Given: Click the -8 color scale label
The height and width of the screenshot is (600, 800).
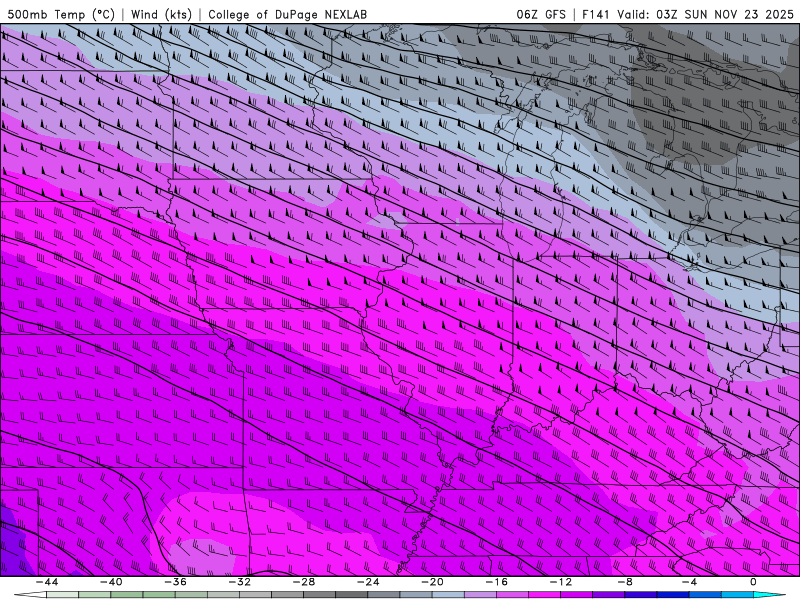Looking at the screenshot, I should click(625, 582).
